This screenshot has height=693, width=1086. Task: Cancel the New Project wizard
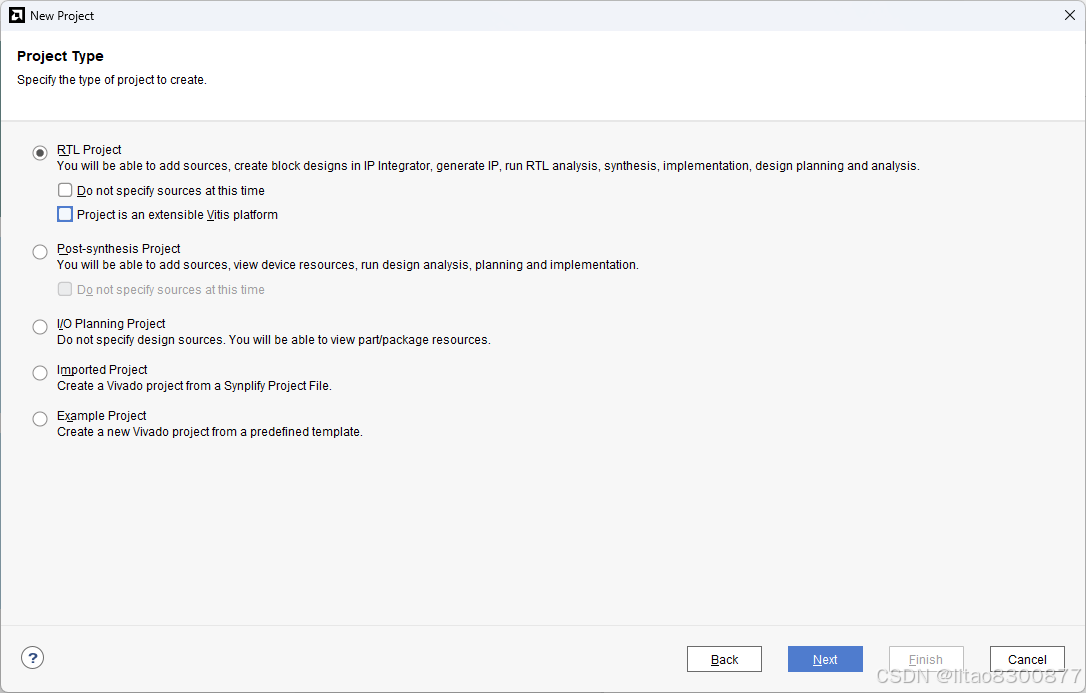click(x=1027, y=659)
